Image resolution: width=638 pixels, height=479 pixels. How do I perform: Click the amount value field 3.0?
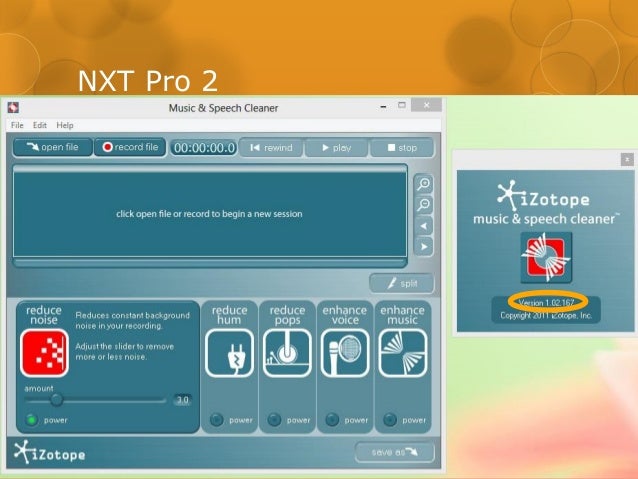click(182, 400)
